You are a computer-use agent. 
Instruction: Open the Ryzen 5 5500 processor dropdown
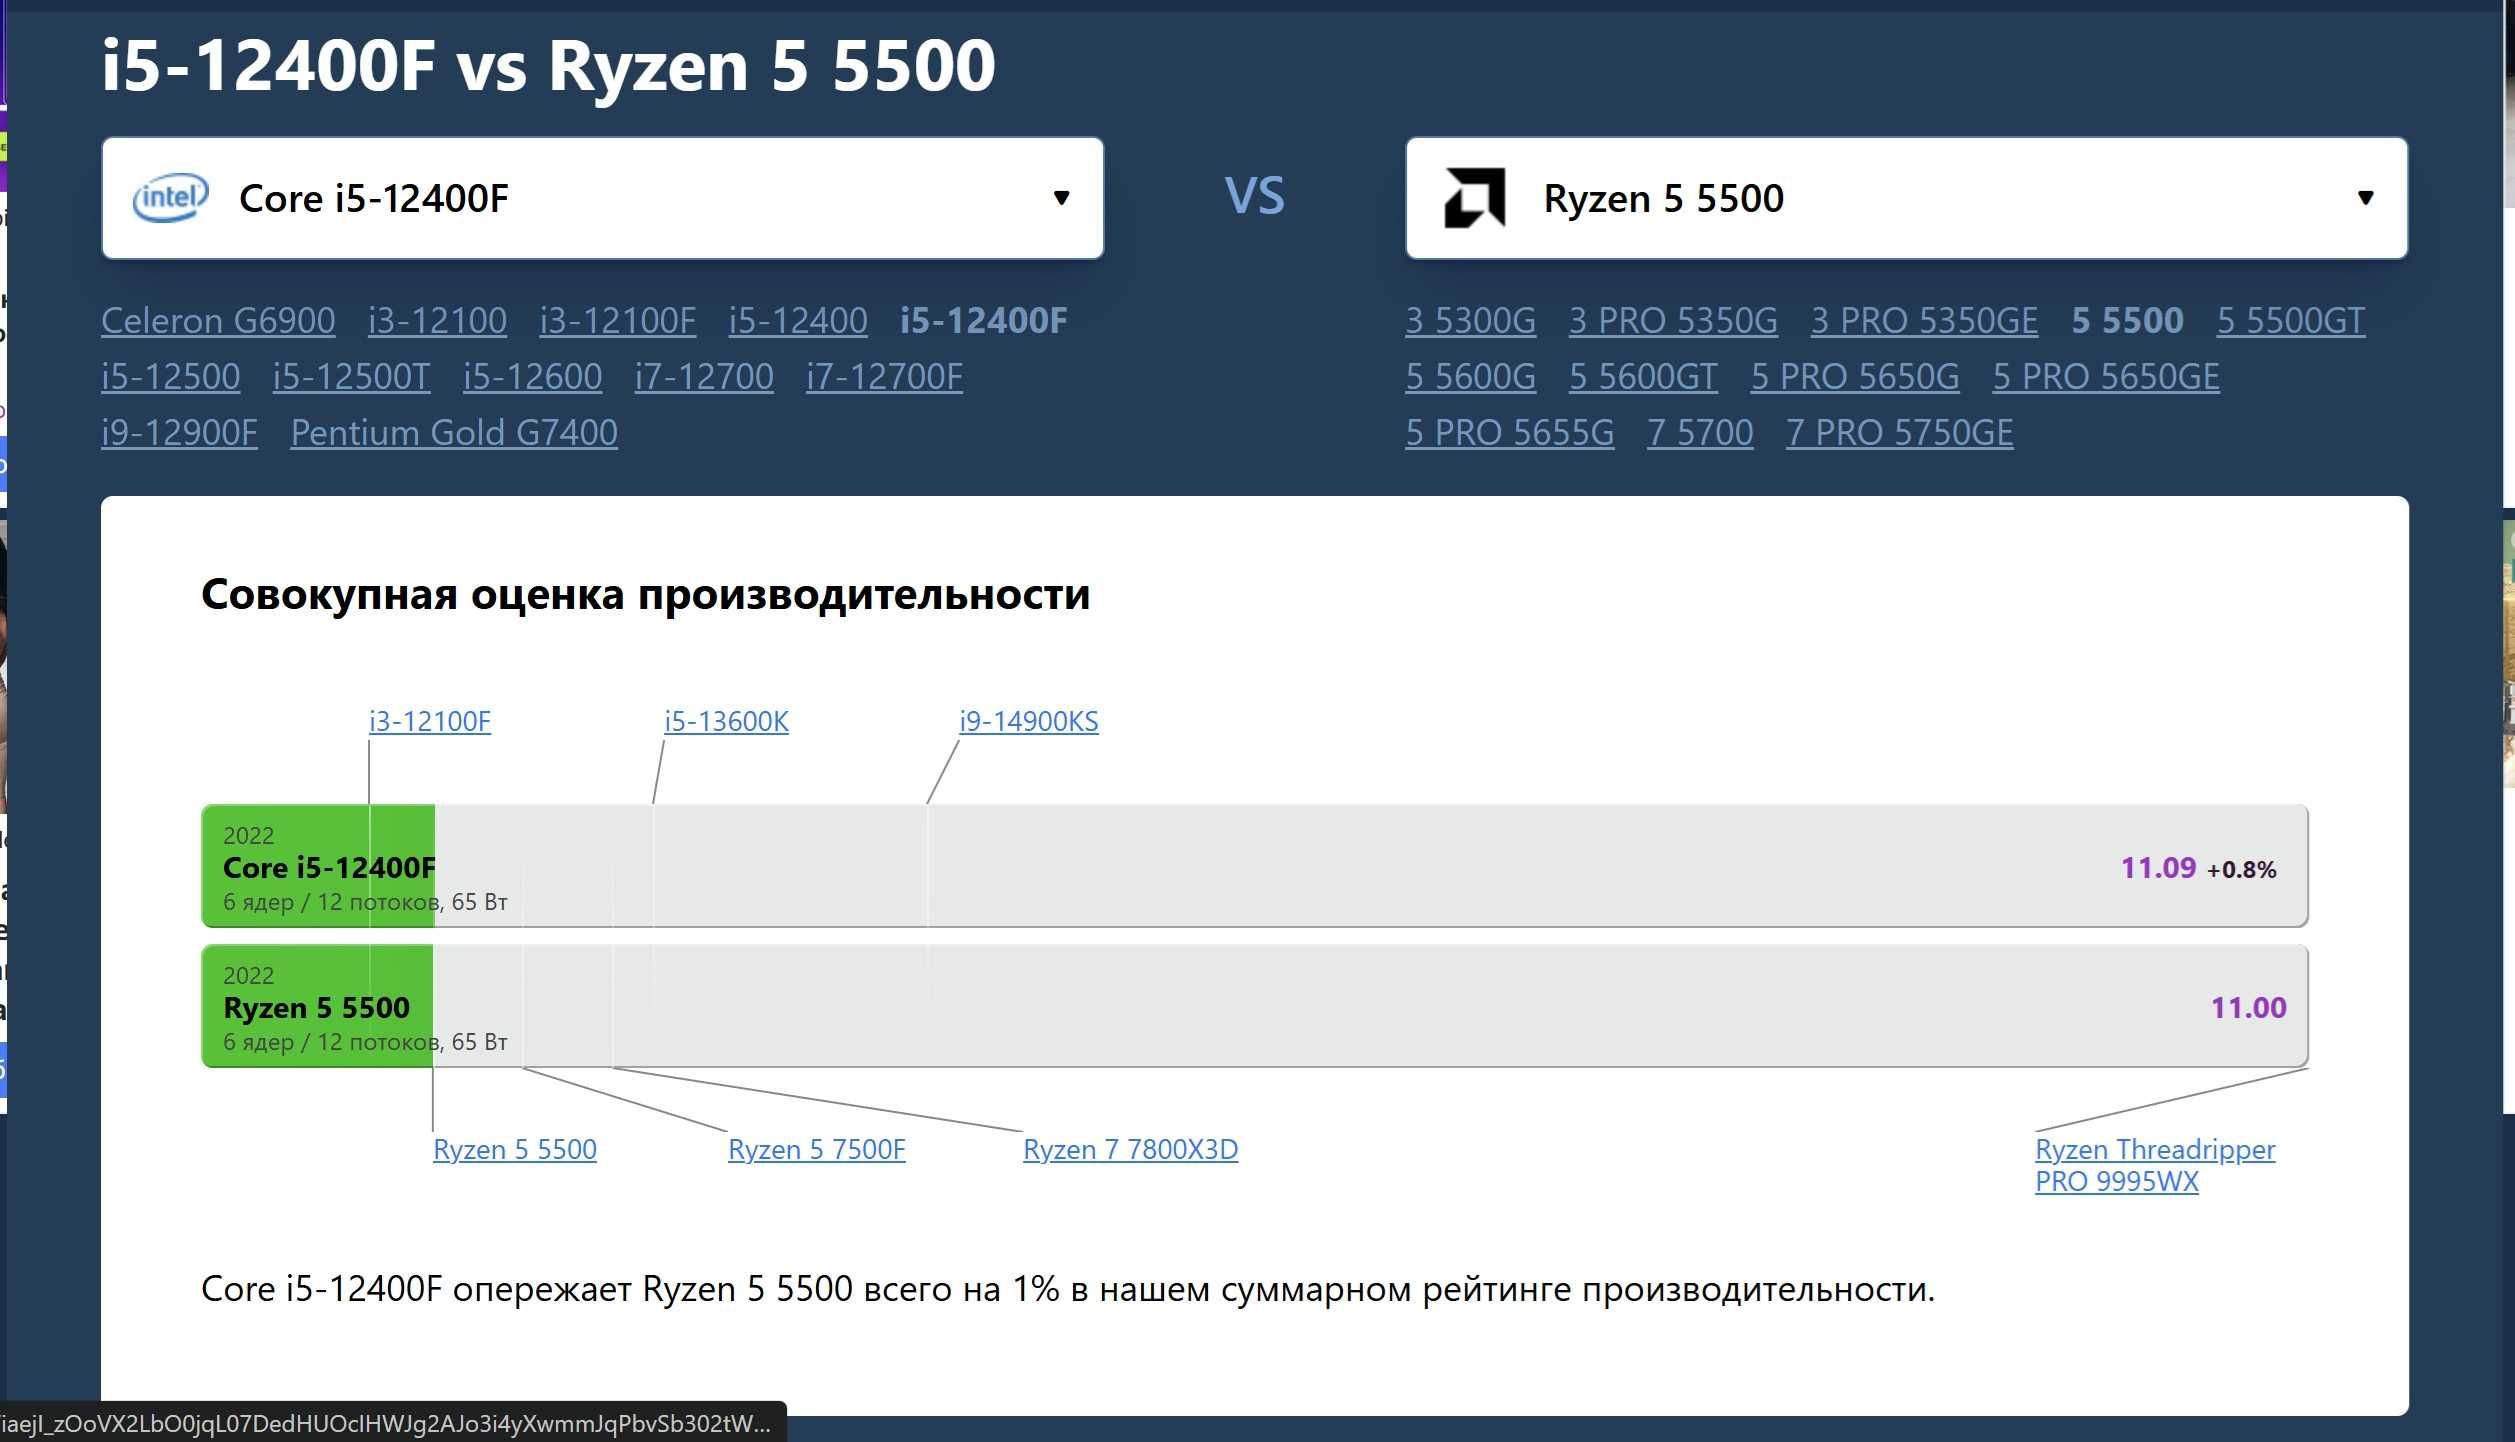point(1906,198)
